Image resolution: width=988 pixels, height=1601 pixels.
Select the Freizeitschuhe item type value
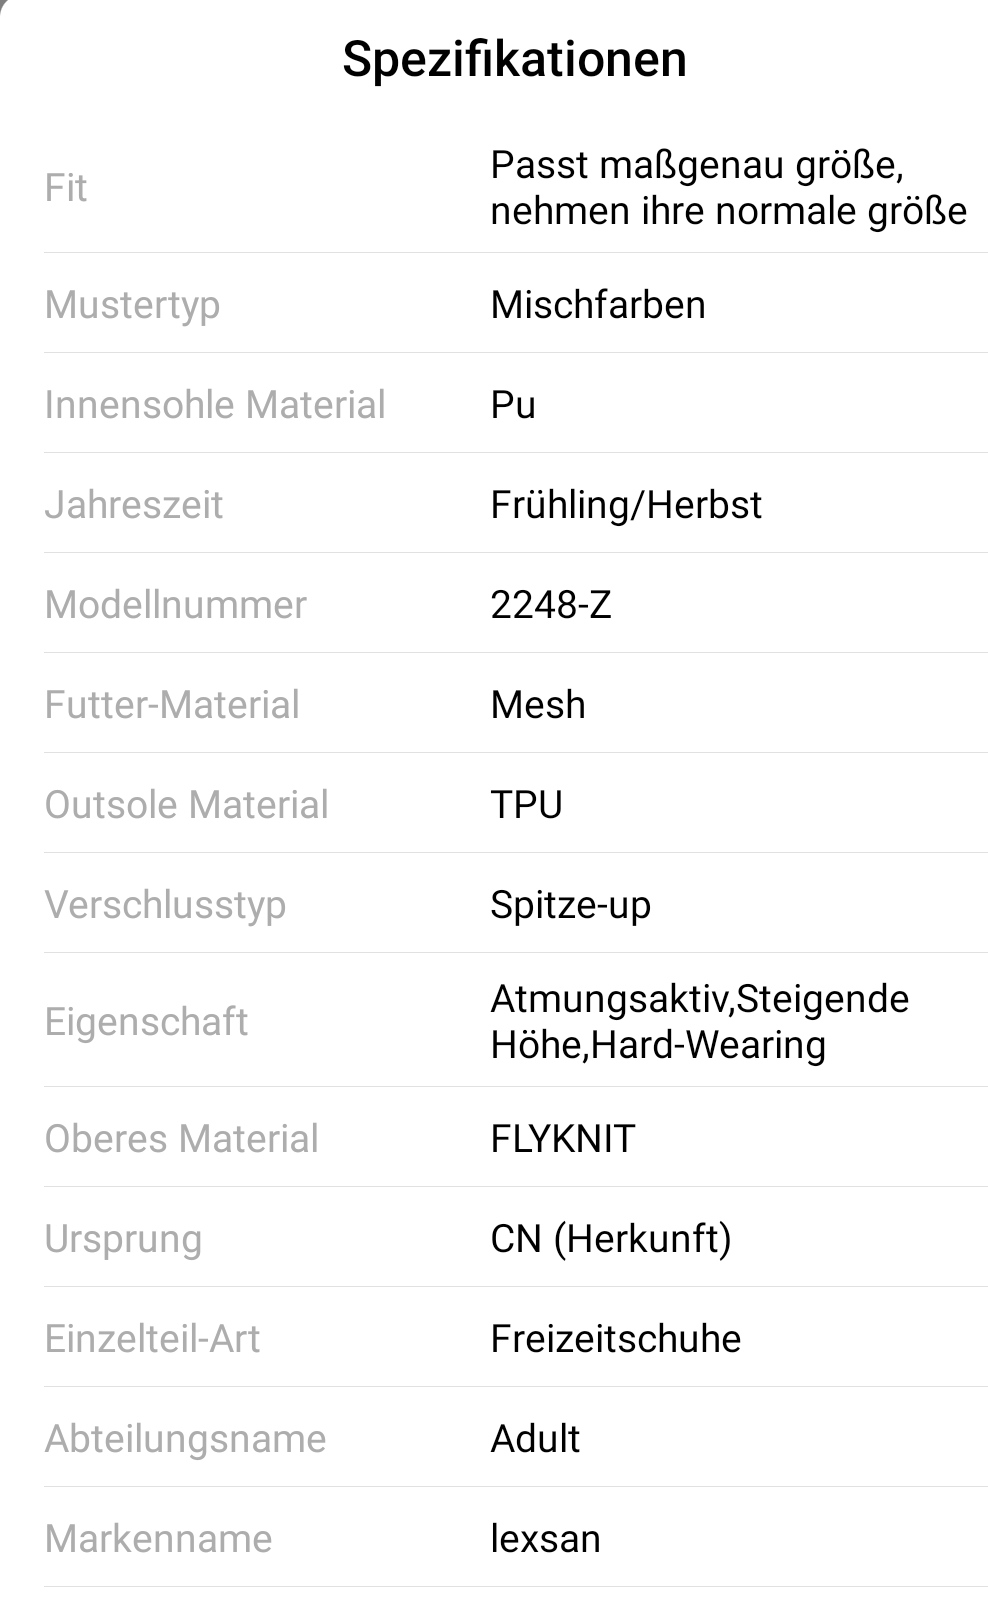coord(616,1339)
